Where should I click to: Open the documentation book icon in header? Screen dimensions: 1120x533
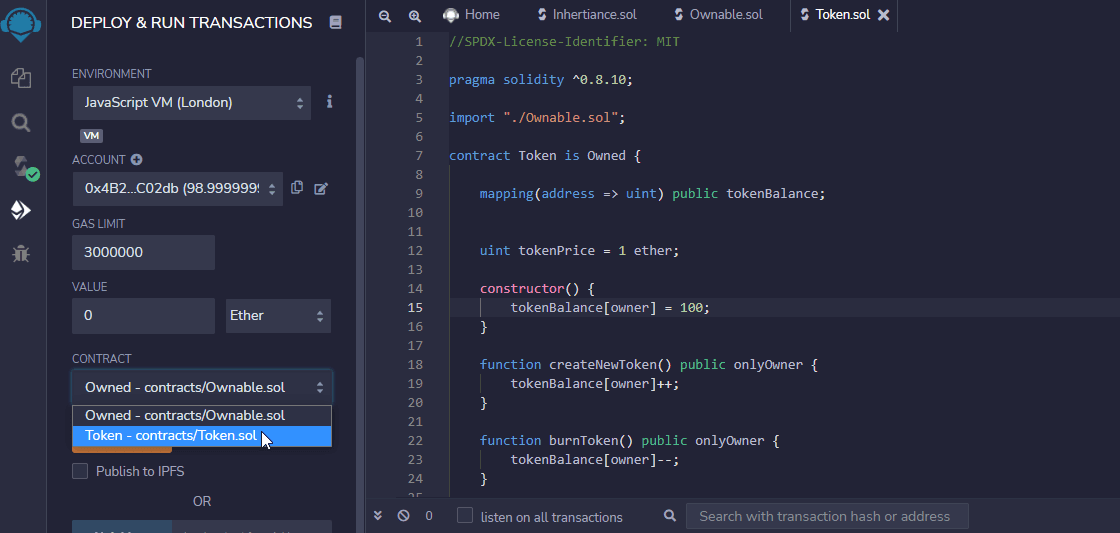point(336,23)
